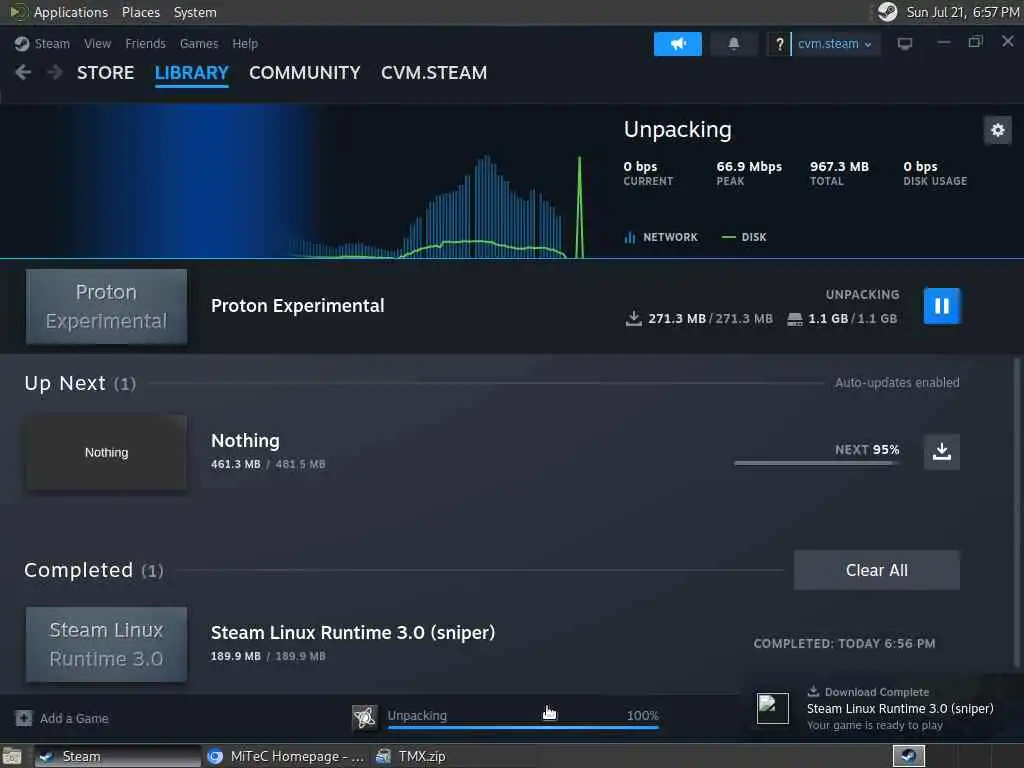Viewport: 1024px width, 768px height.
Task: Open the View menu
Action: (x=97, y=44)
